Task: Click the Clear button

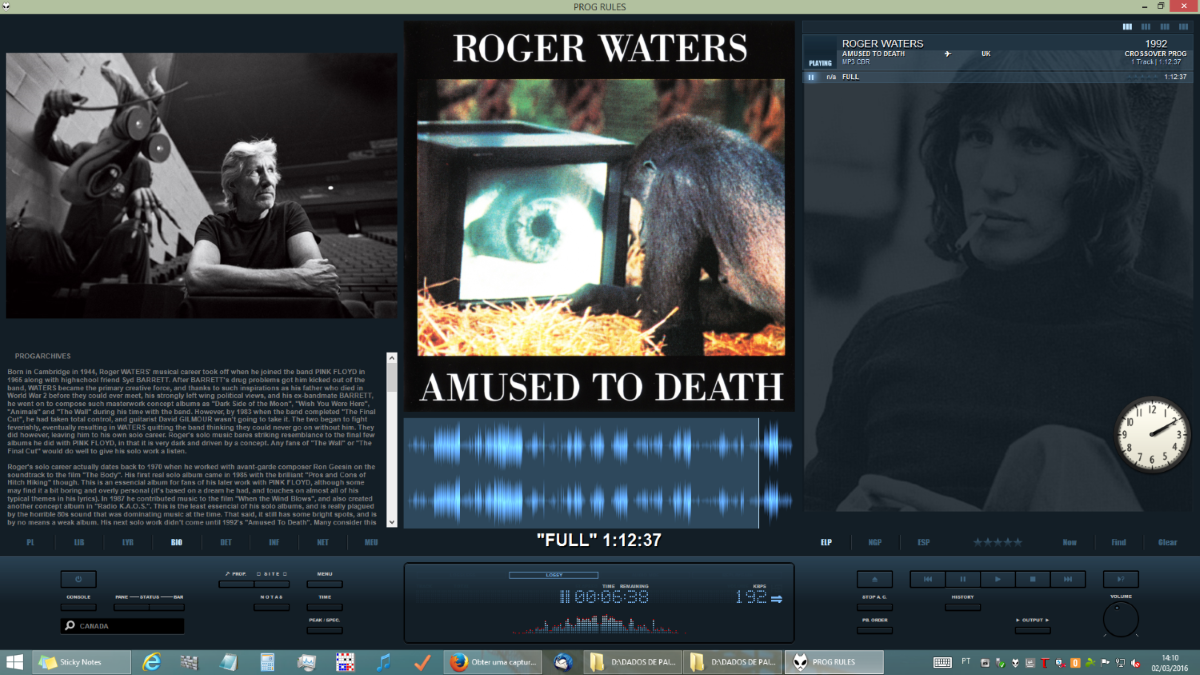Action: click(1167, 542)
